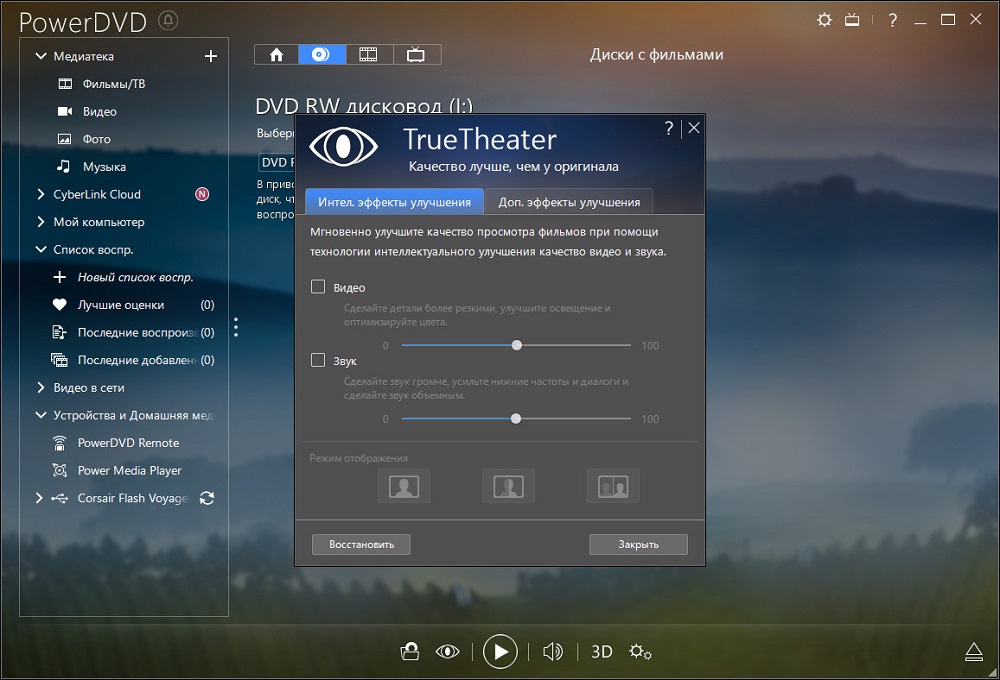Screen dimensions: 1000x680
Task: Expand the CyberLink Cloud section
Action: [x=41, y=194]
